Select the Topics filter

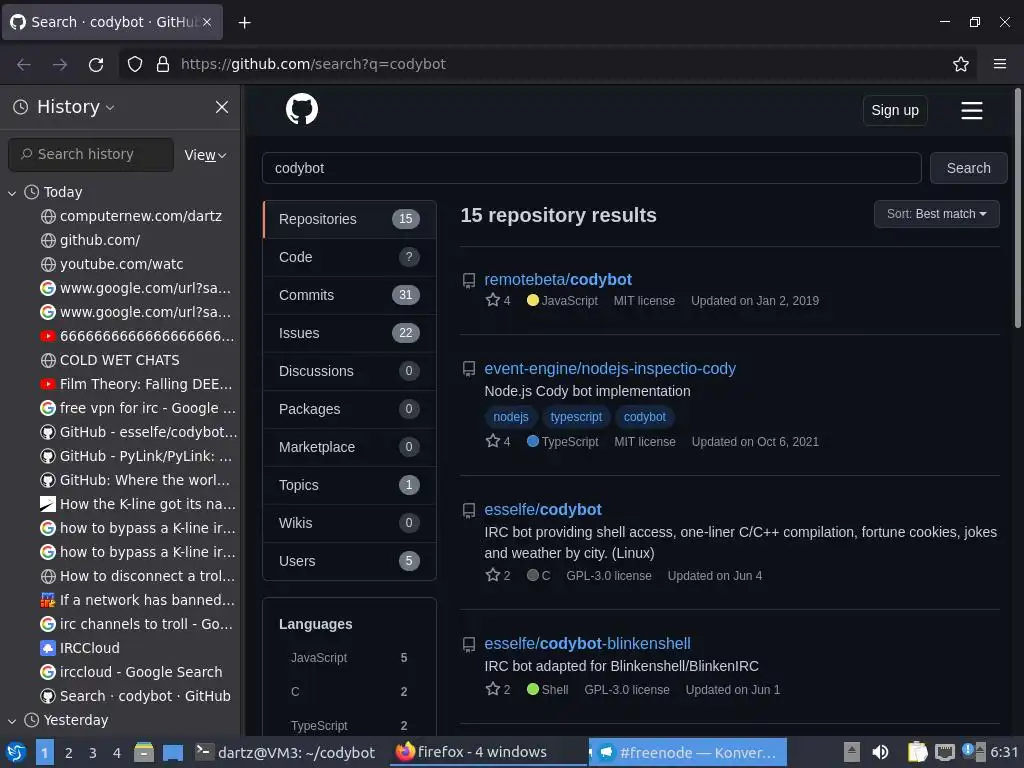point(349,485)
